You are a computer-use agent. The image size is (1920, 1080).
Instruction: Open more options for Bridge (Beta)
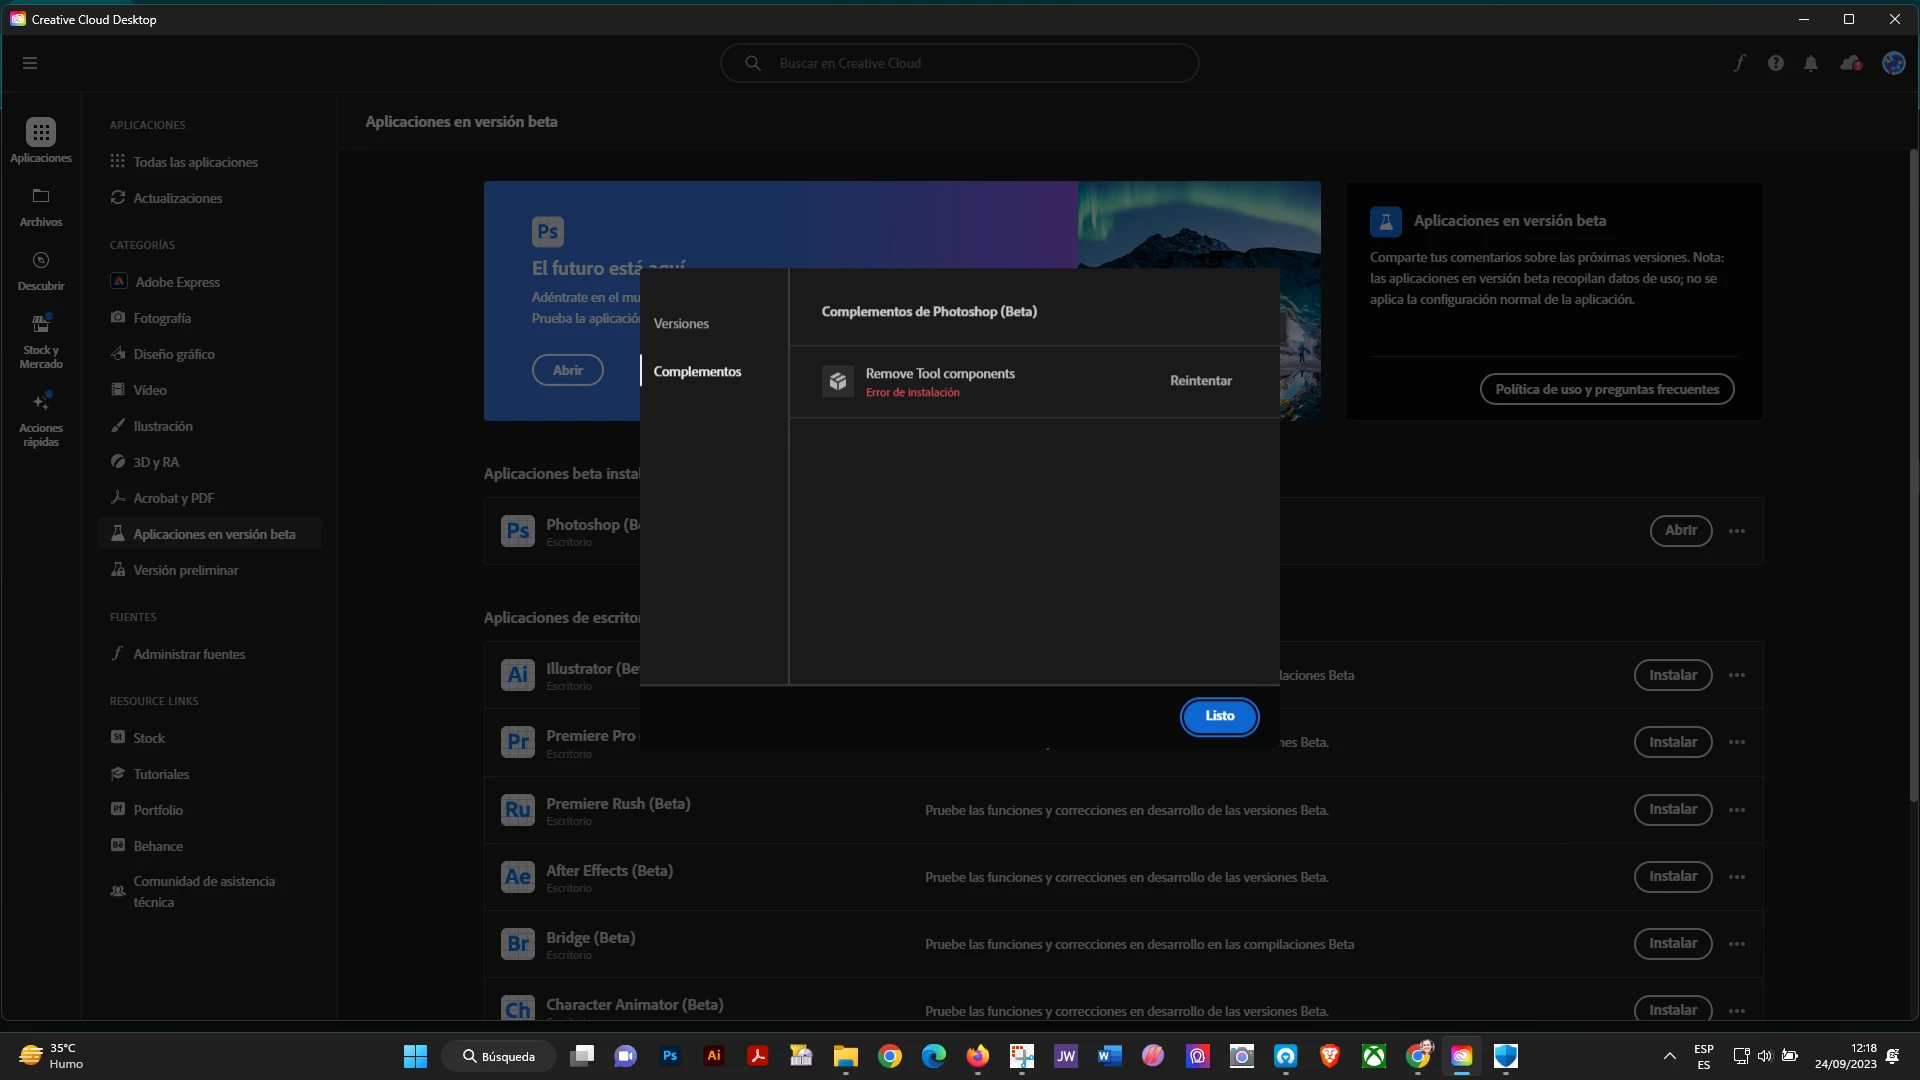coord(1737,944)
